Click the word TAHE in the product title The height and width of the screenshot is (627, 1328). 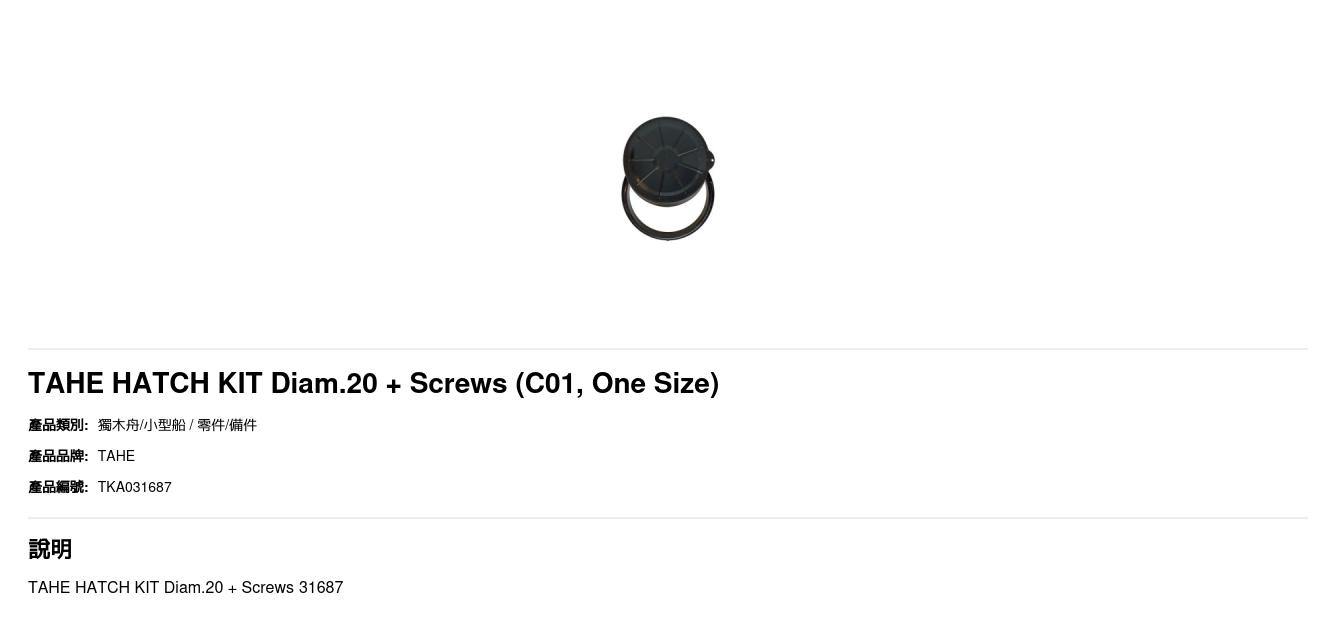66,384
